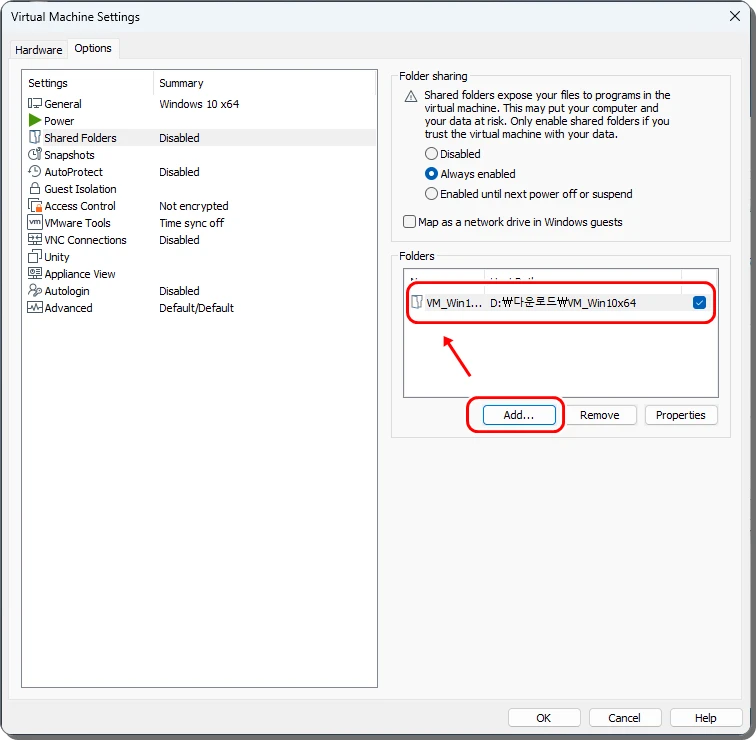Image resolution: width=756 pixels, height=740 pixels.
Task: Select Enabled until next power off option
Action: [431, 194]
